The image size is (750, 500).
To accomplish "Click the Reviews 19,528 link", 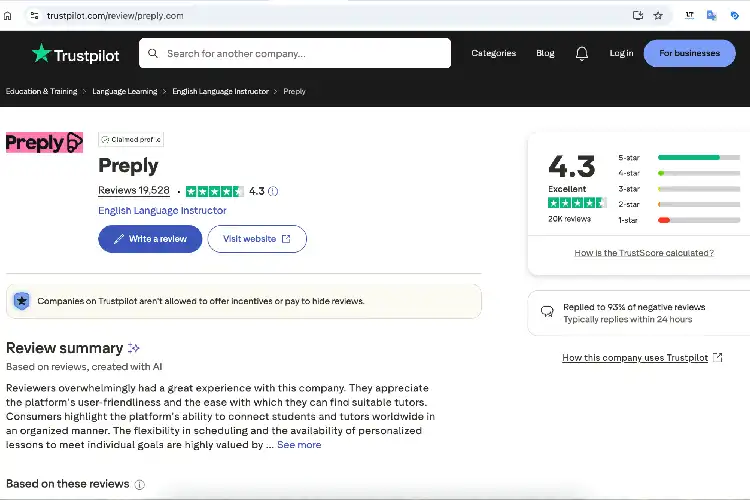I will point(134,190).
